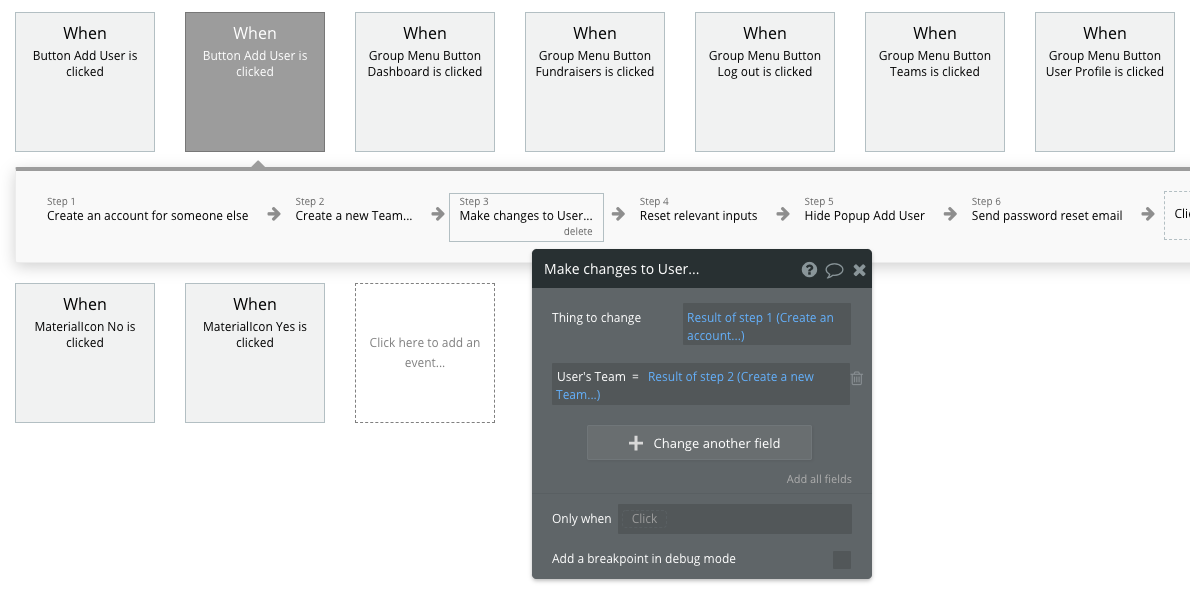Click here to add an event
This screenshot has width=1190, height=611.
coord(425,352)
